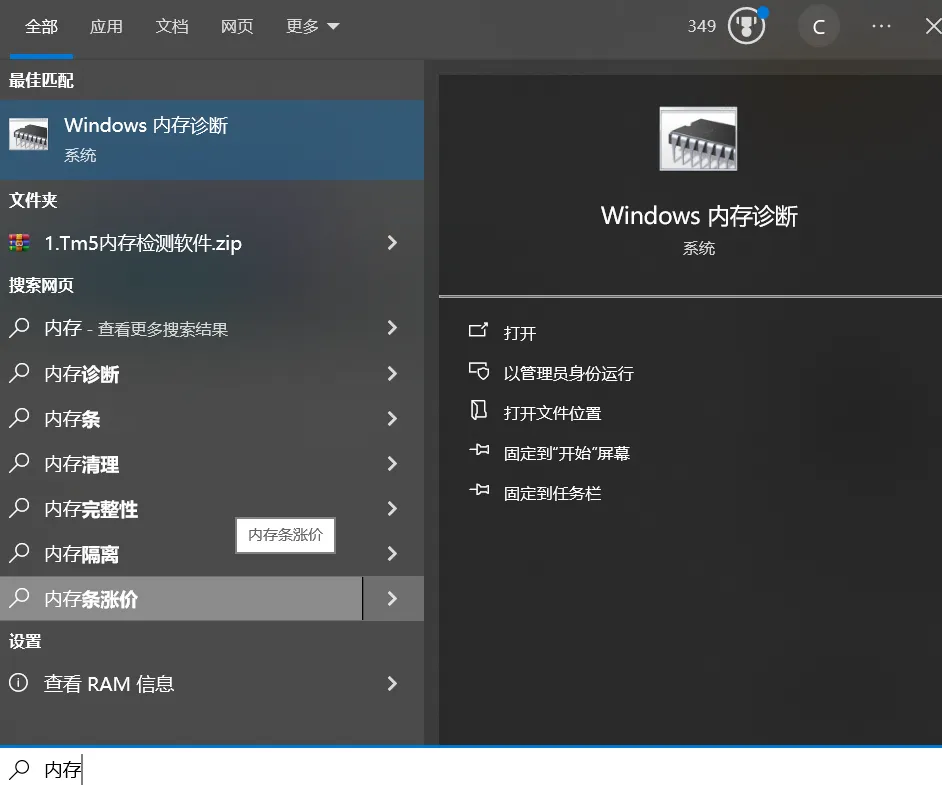This screenshot has width=942, height=785.
Task: Switch to the 文档 tab
Action: (x=172, y=26)
